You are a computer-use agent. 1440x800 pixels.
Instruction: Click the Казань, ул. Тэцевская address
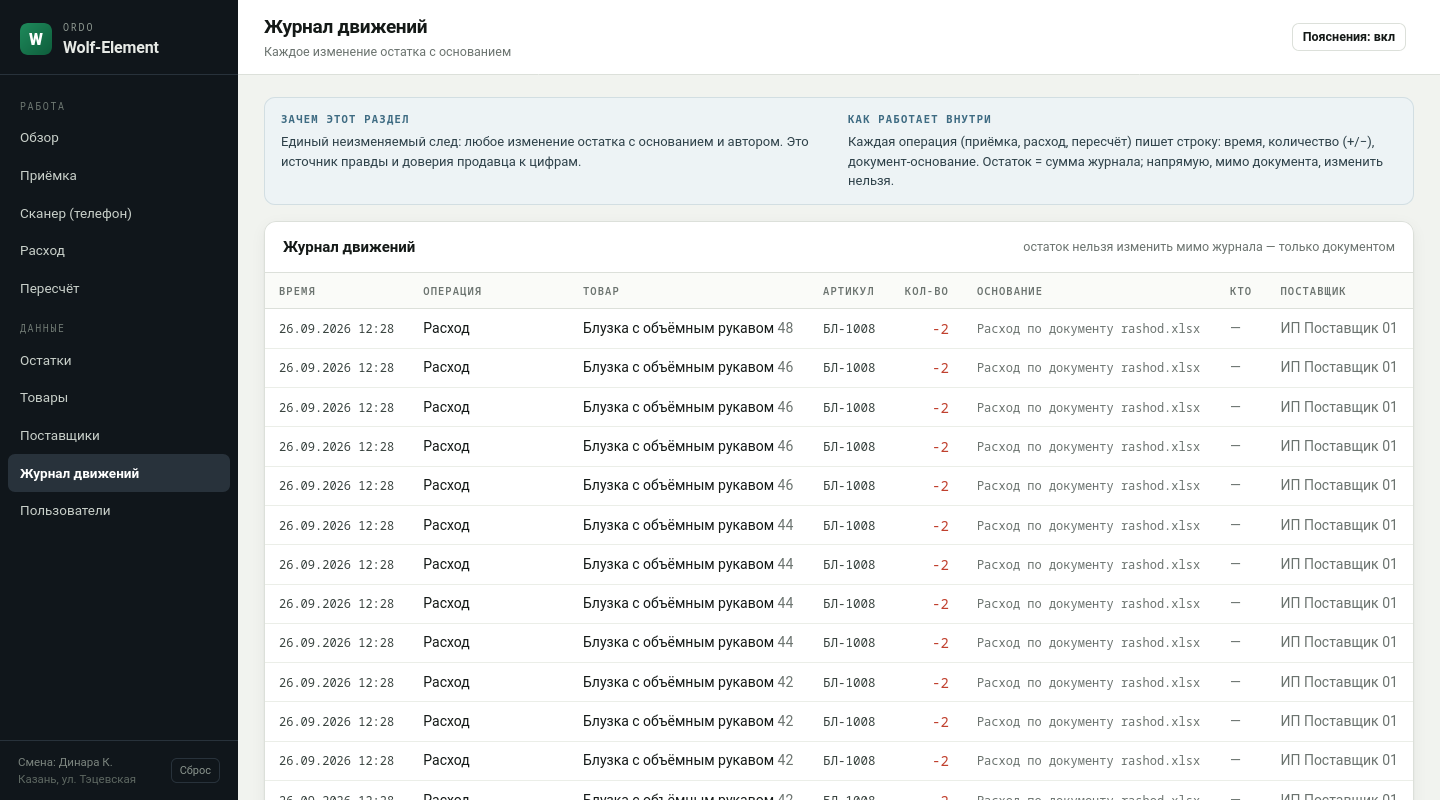pos(77,779)
